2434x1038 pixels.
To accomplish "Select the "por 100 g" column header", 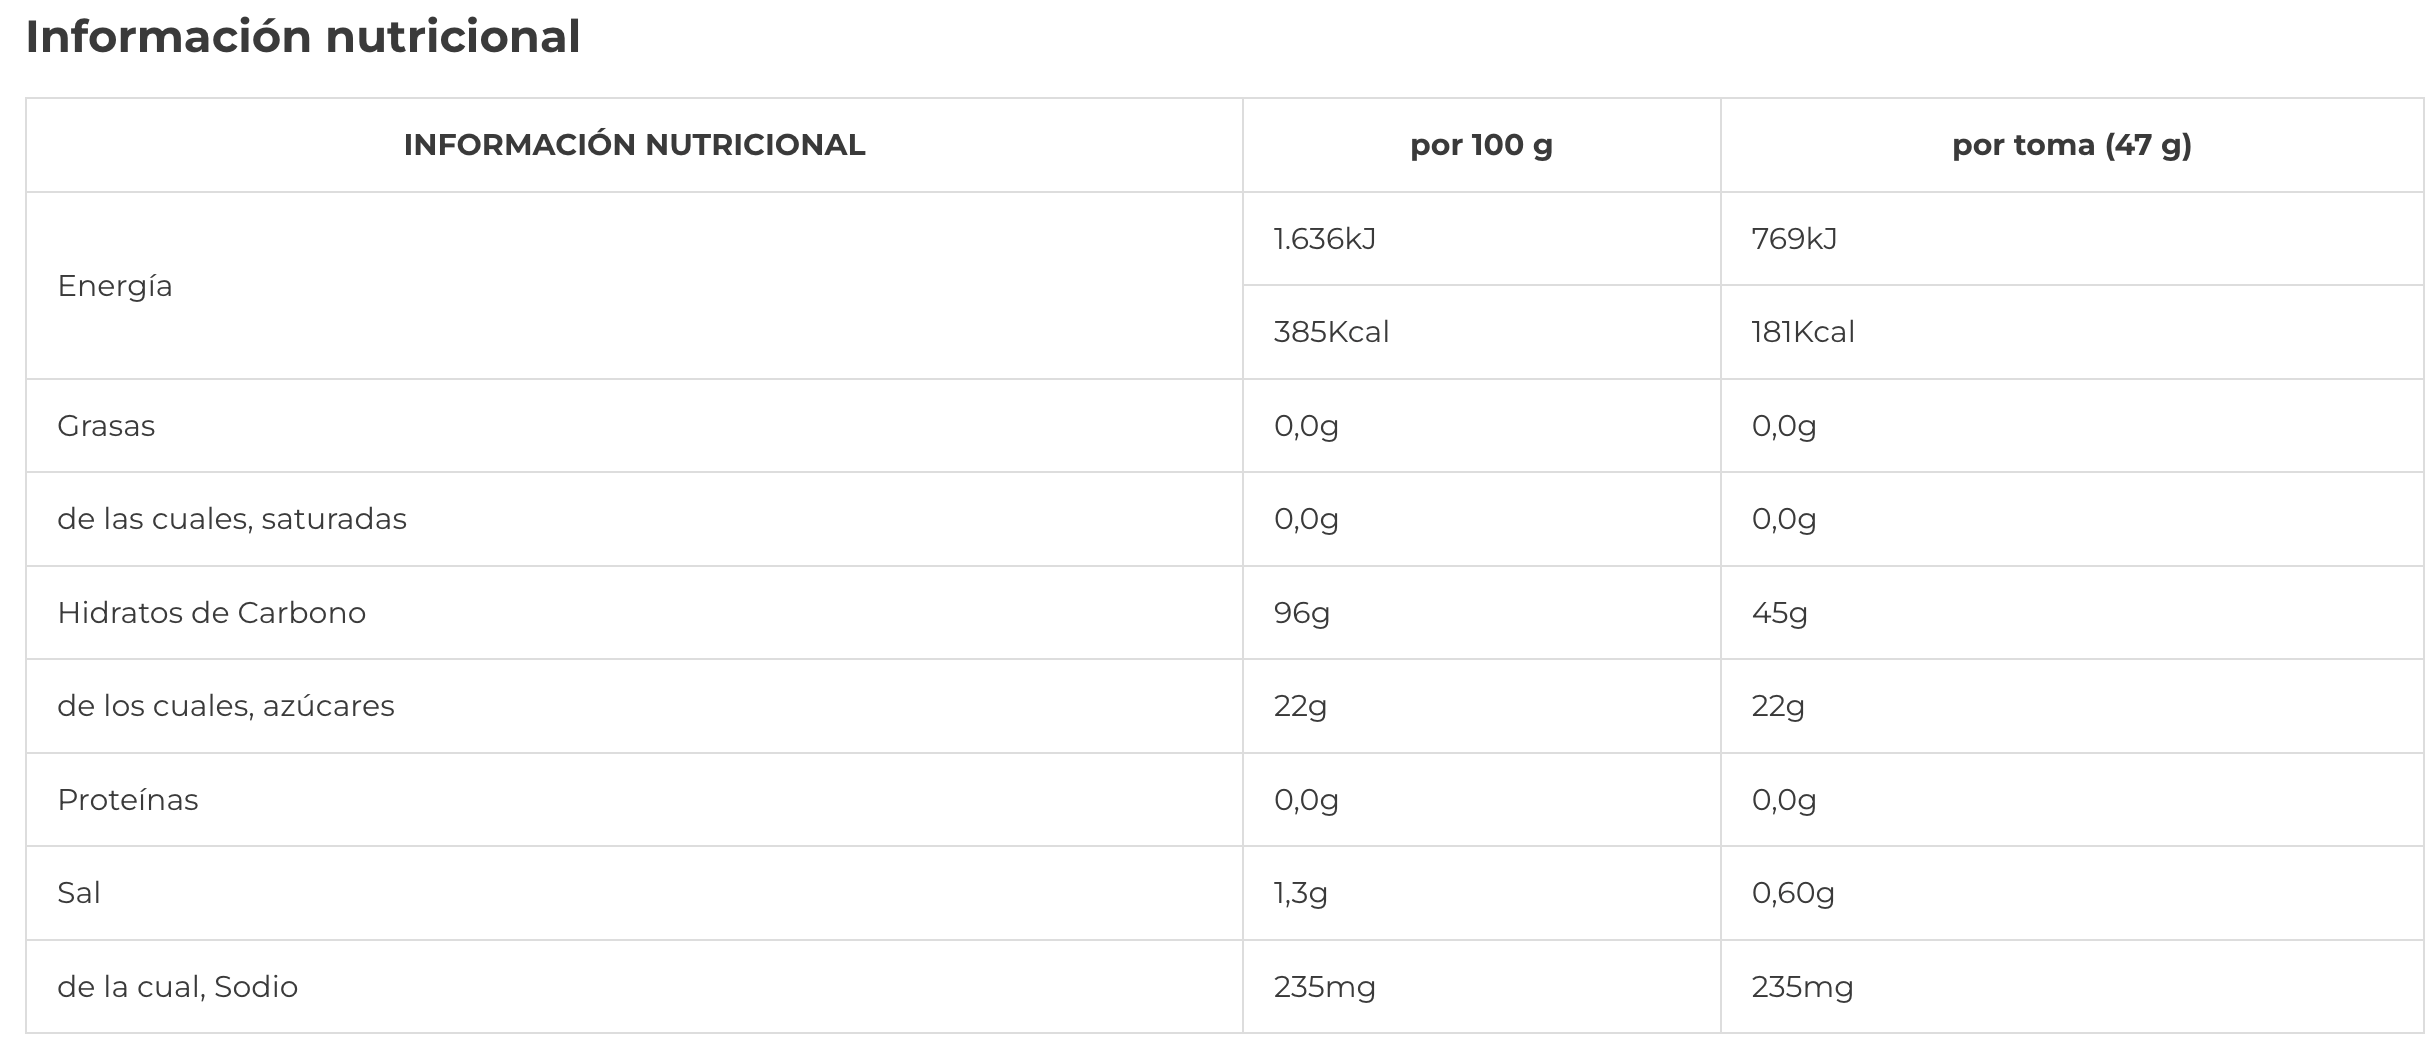I will [1481, 145].
